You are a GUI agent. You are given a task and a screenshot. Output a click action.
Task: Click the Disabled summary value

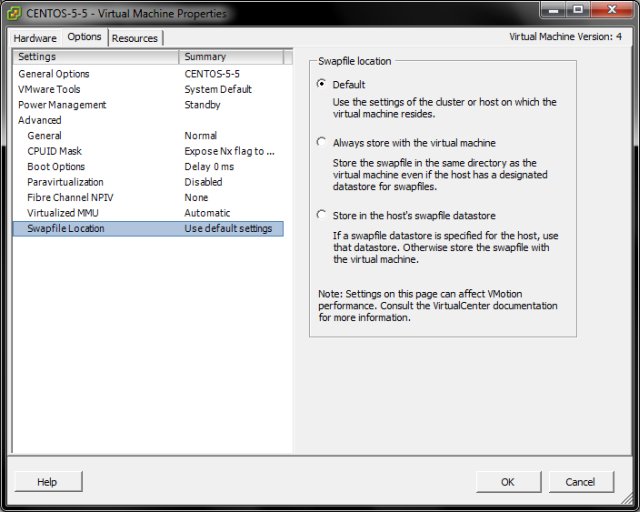(x=203, y=182)
